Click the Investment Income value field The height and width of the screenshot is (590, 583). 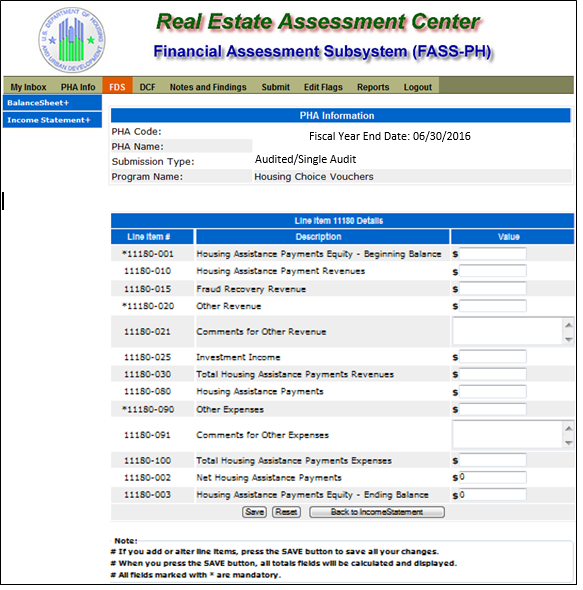(x=493, y=357)
